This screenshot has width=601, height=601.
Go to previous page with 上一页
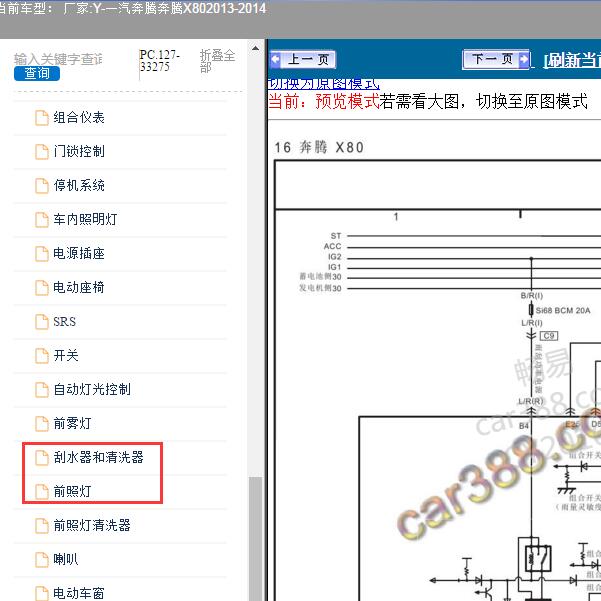[303, 59]
